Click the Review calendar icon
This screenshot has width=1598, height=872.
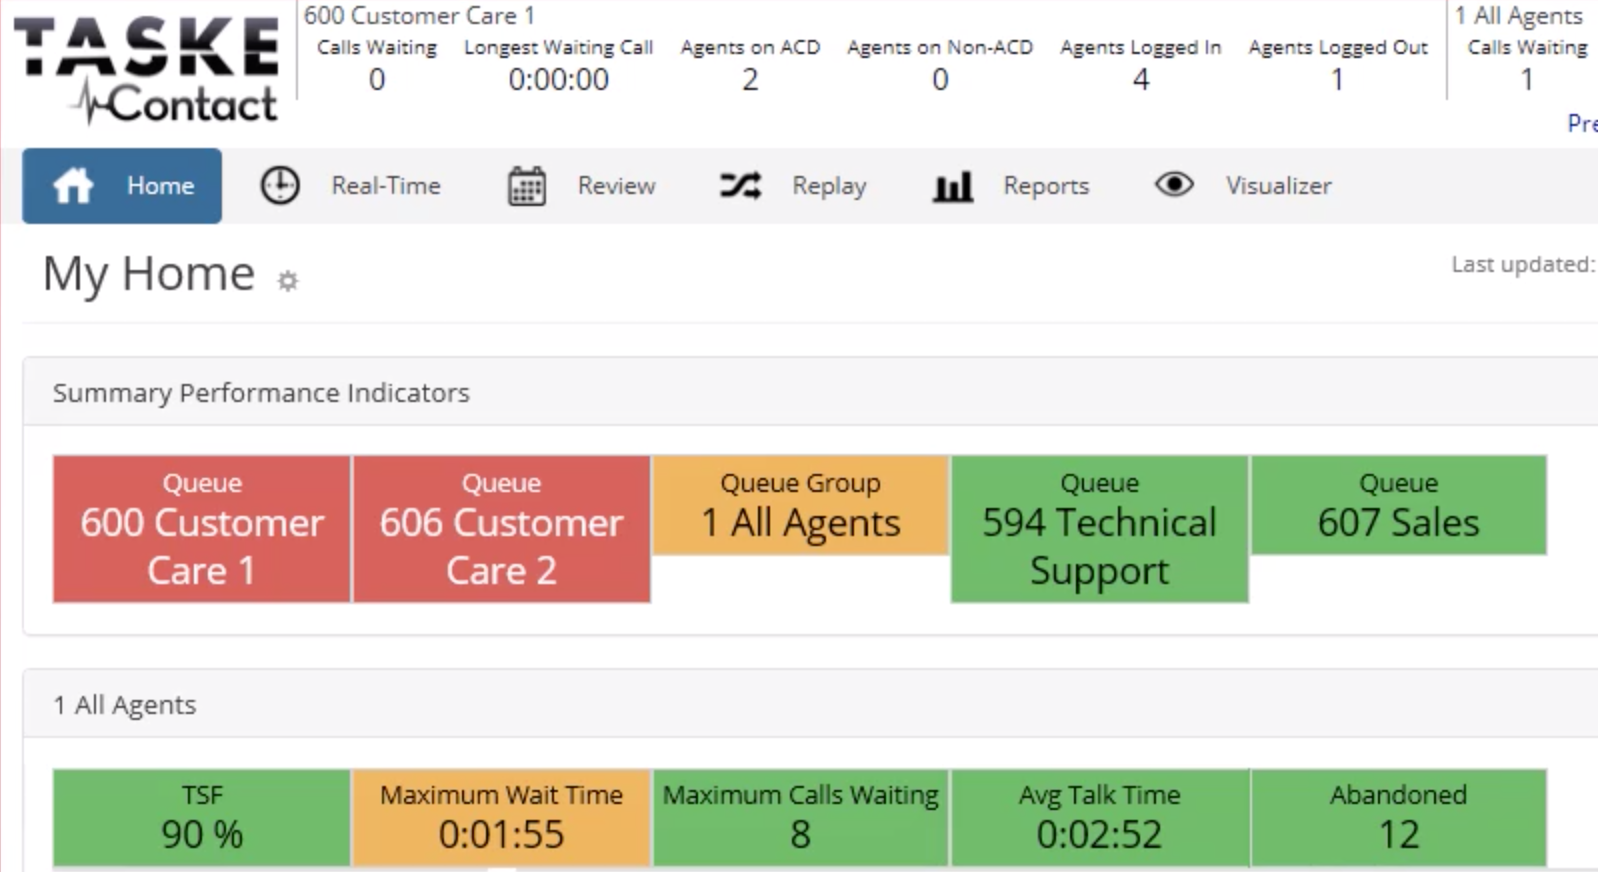(x=527, y=186)
